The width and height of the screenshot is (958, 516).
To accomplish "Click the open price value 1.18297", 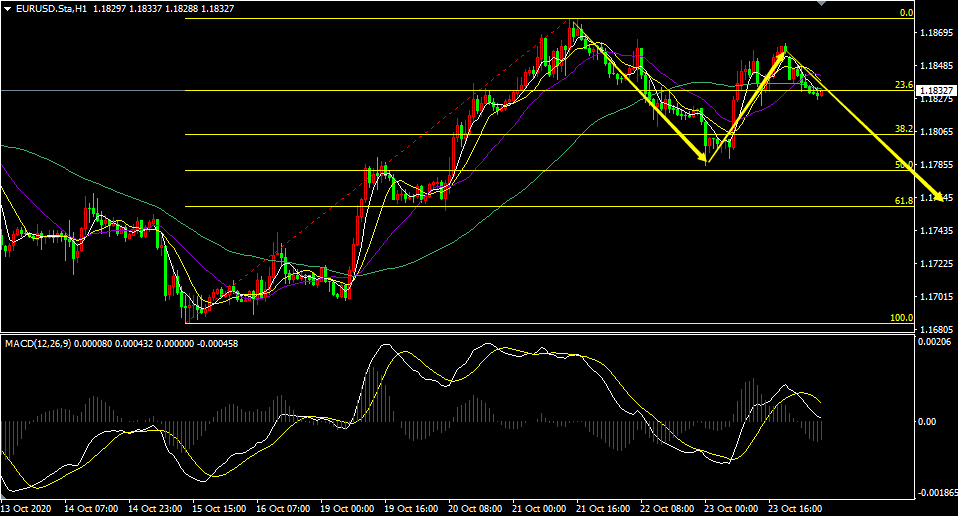I will coord(110,9).
